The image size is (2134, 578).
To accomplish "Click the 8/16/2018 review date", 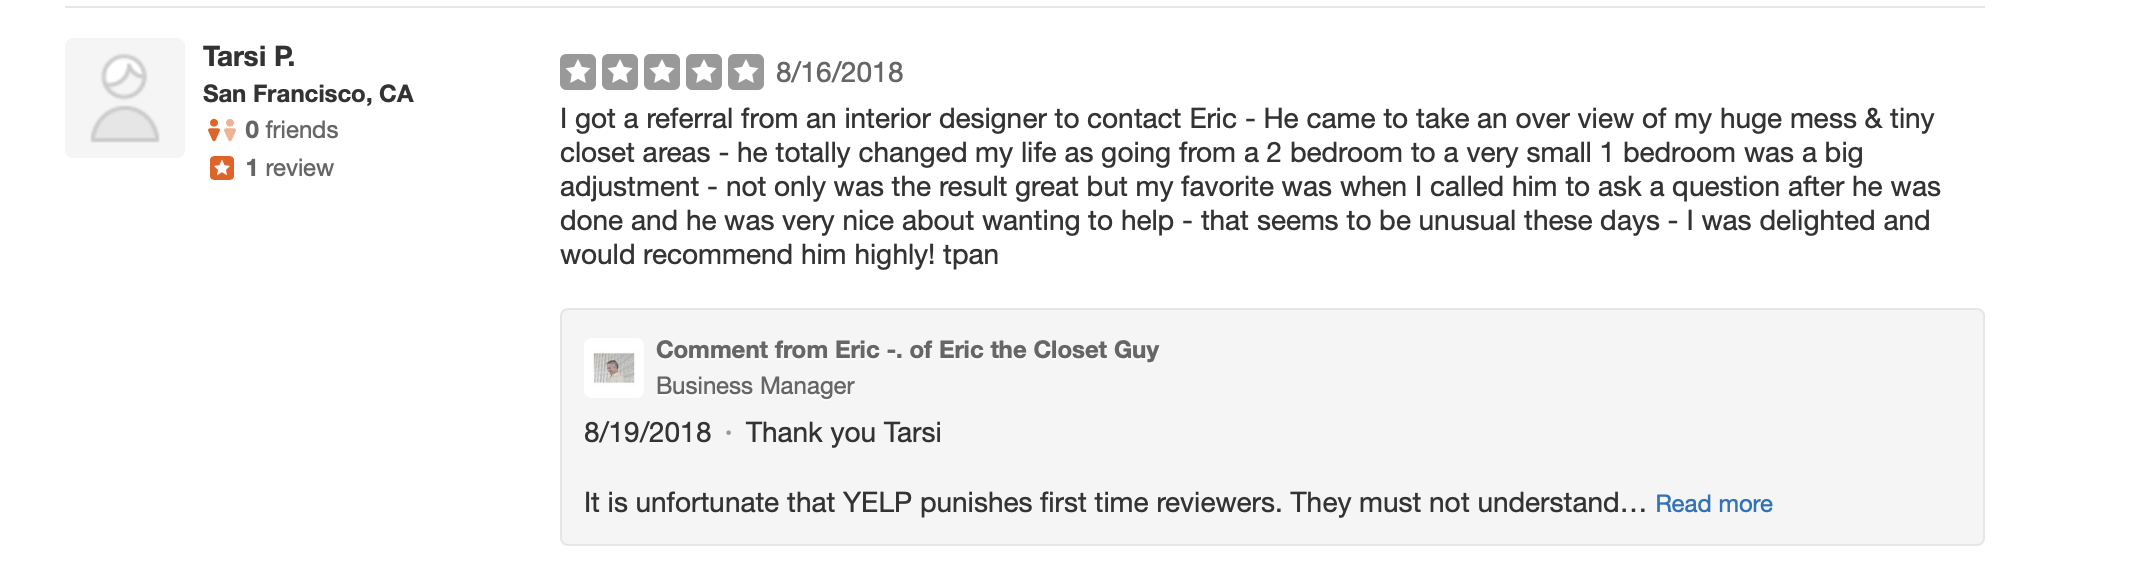I will pyautogui.click(x=839, y=72).
